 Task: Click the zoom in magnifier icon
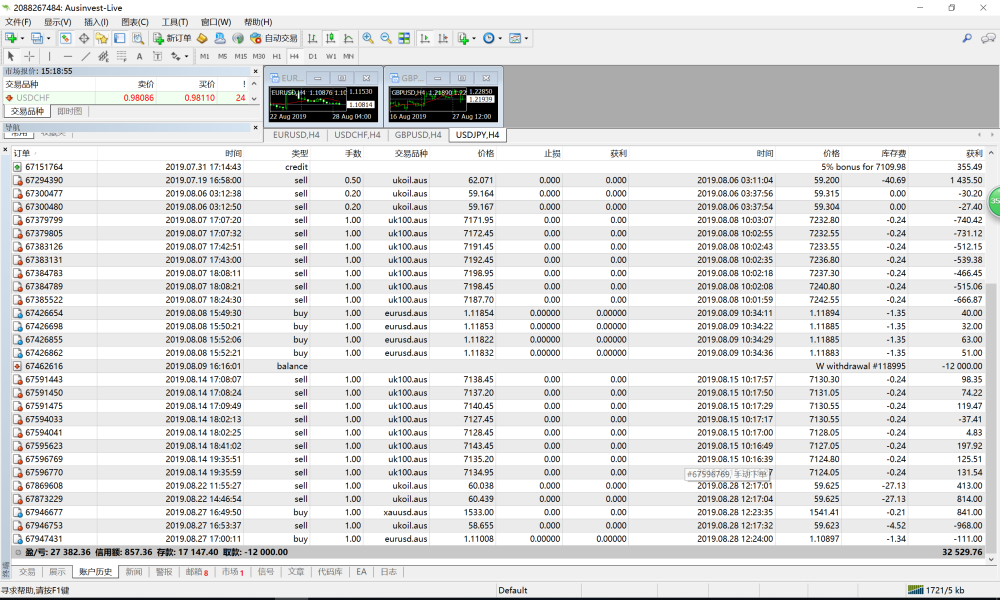368,38
